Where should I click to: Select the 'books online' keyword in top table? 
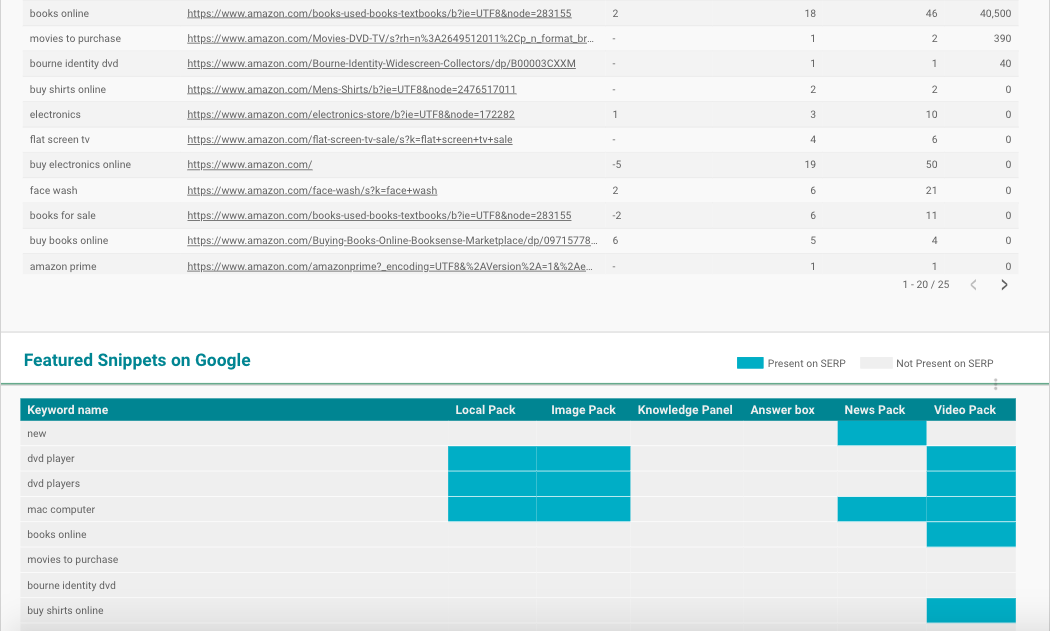59,13
